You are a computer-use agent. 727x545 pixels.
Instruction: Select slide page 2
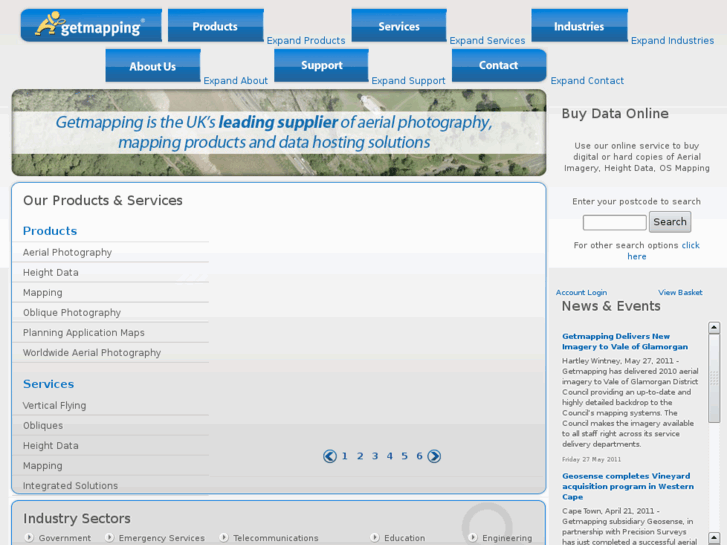coord(360,456)
